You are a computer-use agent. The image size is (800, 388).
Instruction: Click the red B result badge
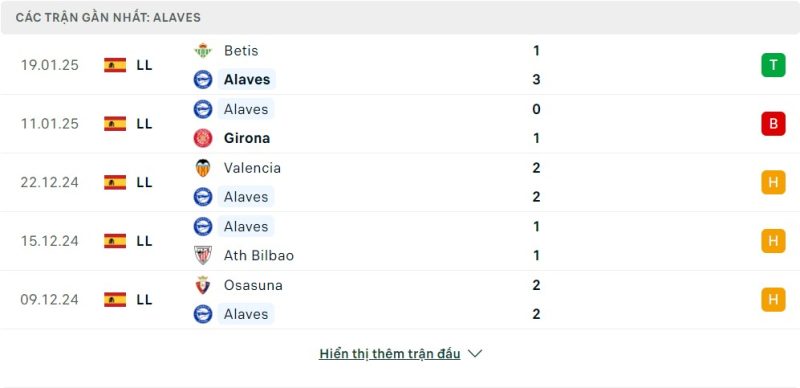(x=773, y=124)
